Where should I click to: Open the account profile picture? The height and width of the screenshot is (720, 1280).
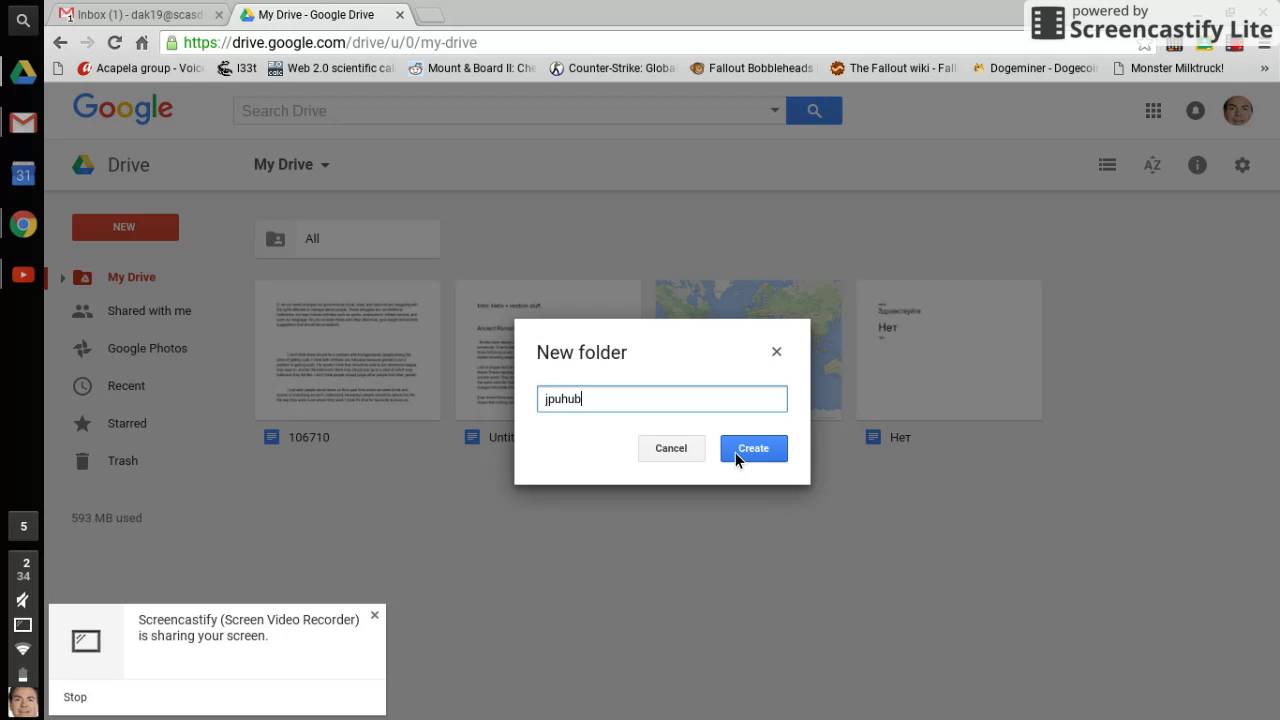point(1238,111)
